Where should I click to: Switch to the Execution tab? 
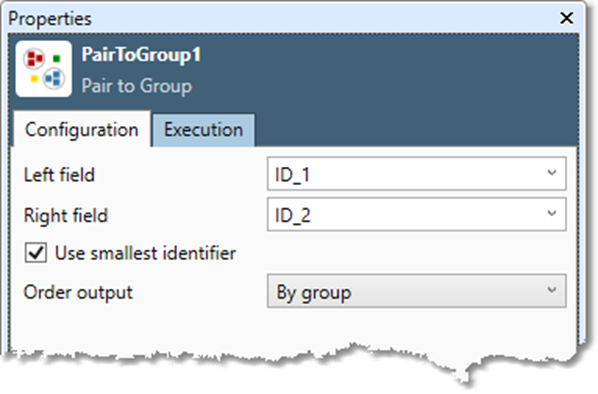point(204,130)
